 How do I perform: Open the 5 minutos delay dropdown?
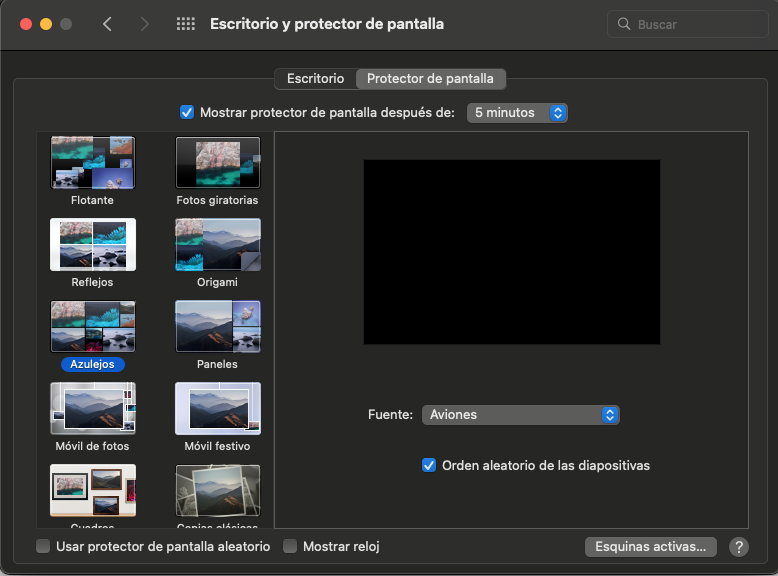pos(517,113)
